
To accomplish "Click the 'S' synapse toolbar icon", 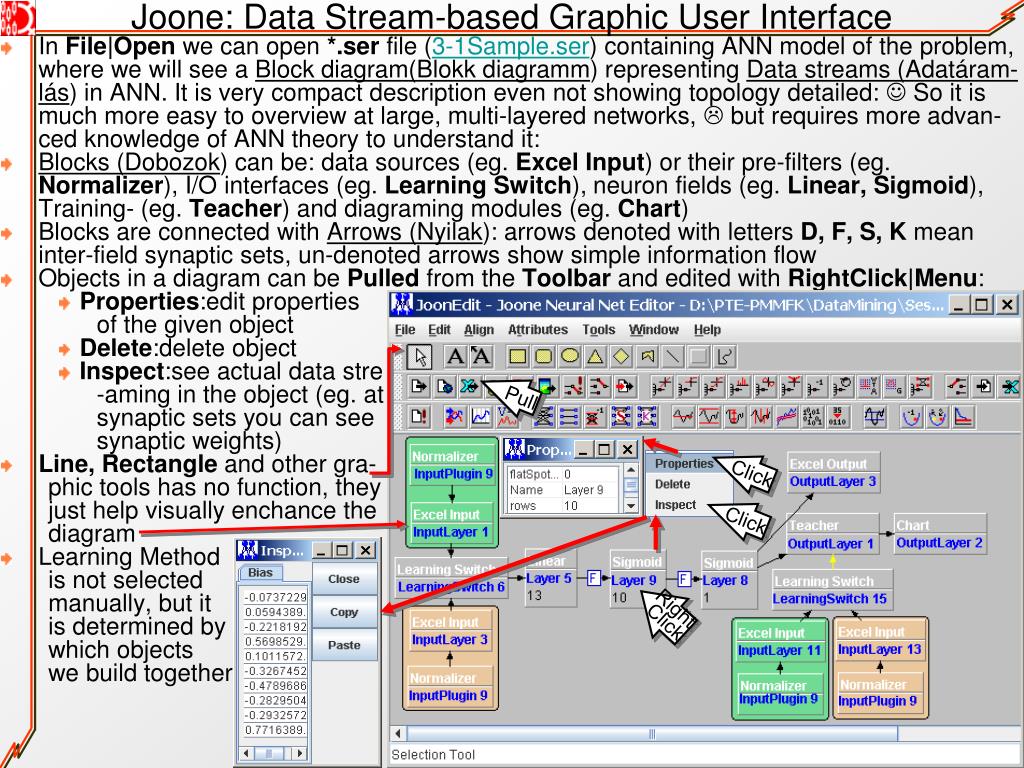I will click(x=621, y=416).
